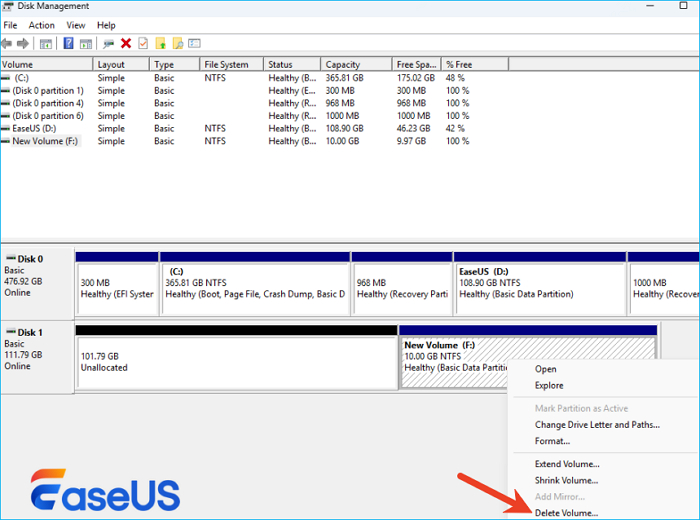Select the 968 MB Recovery partition block
Viewport: 700px width, 520px height.
point(402,284)
